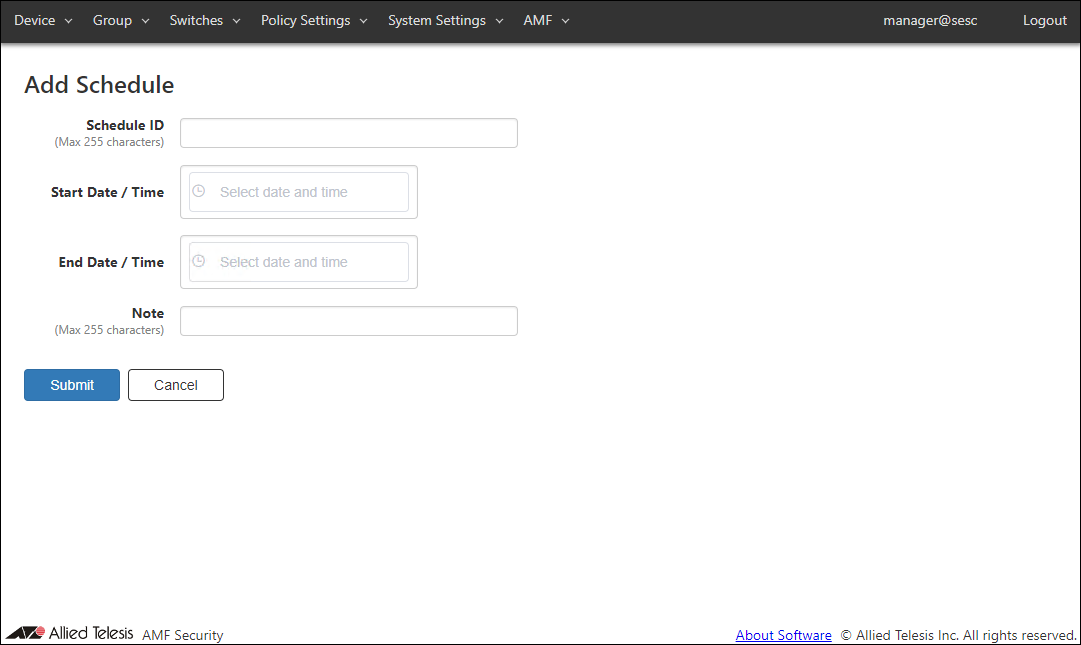Open the Policy Settings menu

[x=305, y=21]
